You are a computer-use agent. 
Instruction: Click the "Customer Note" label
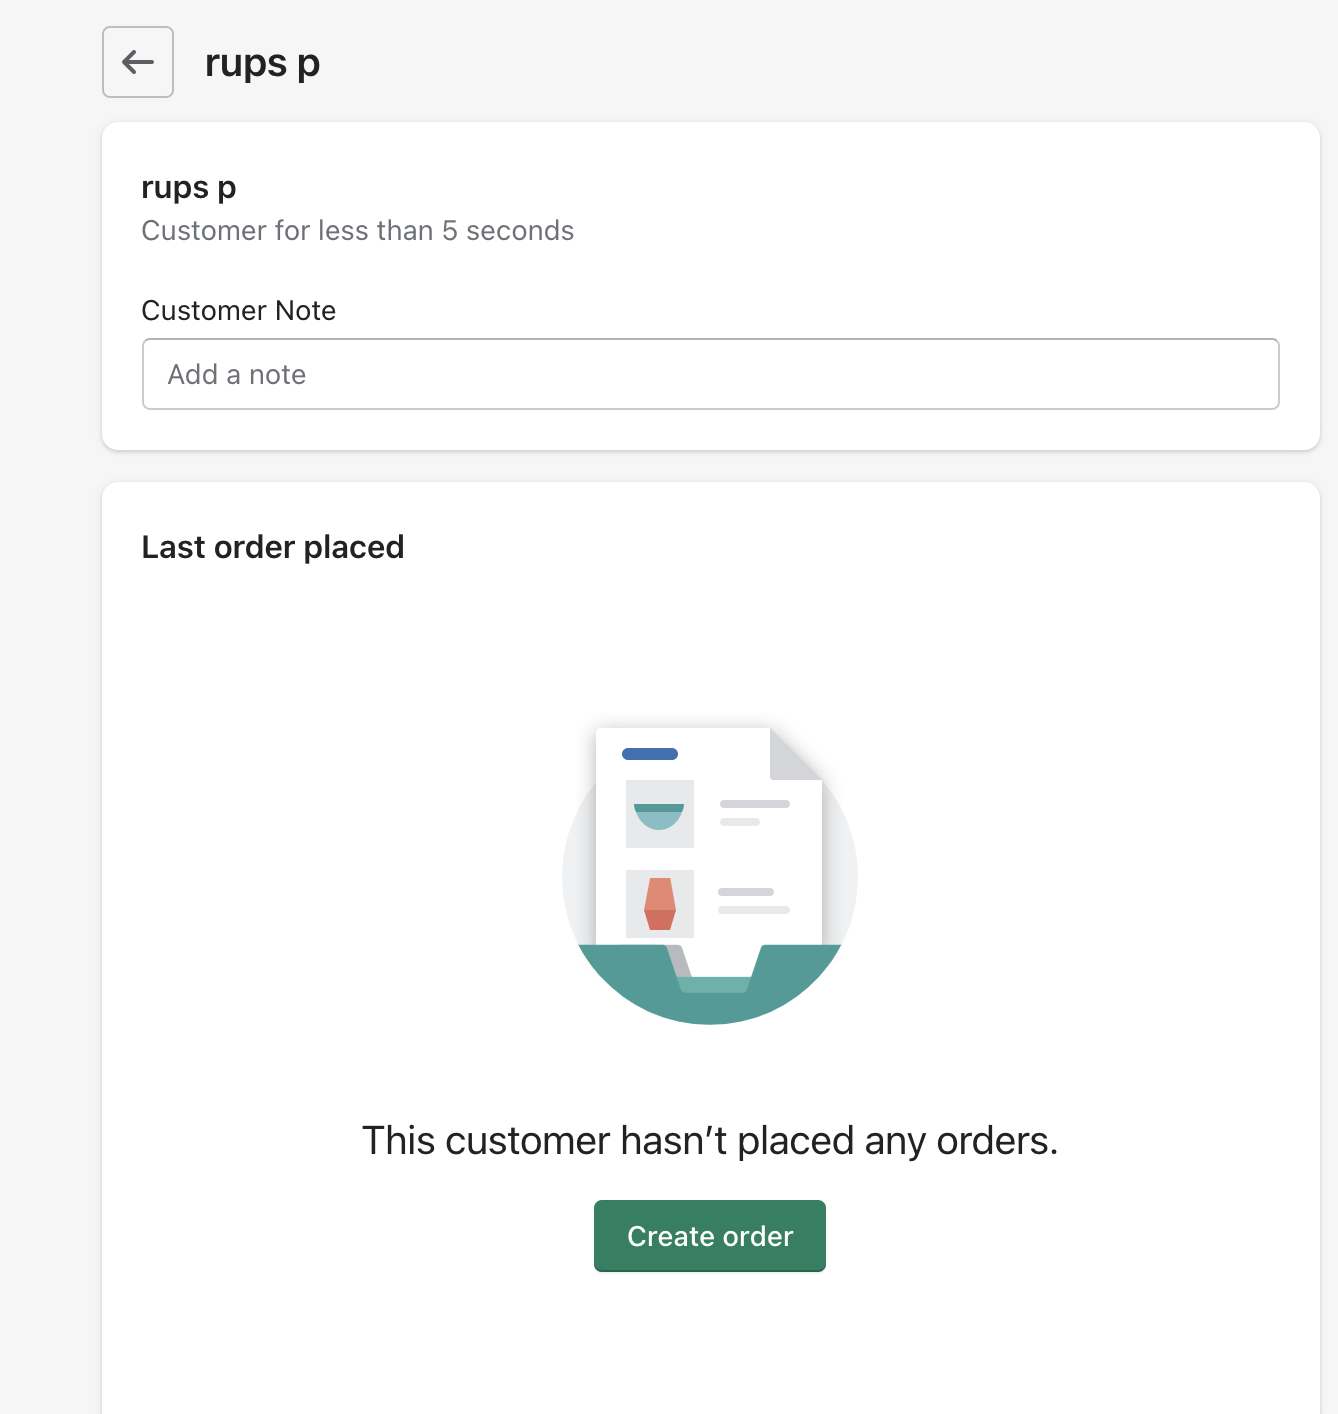tap(238, 311)
